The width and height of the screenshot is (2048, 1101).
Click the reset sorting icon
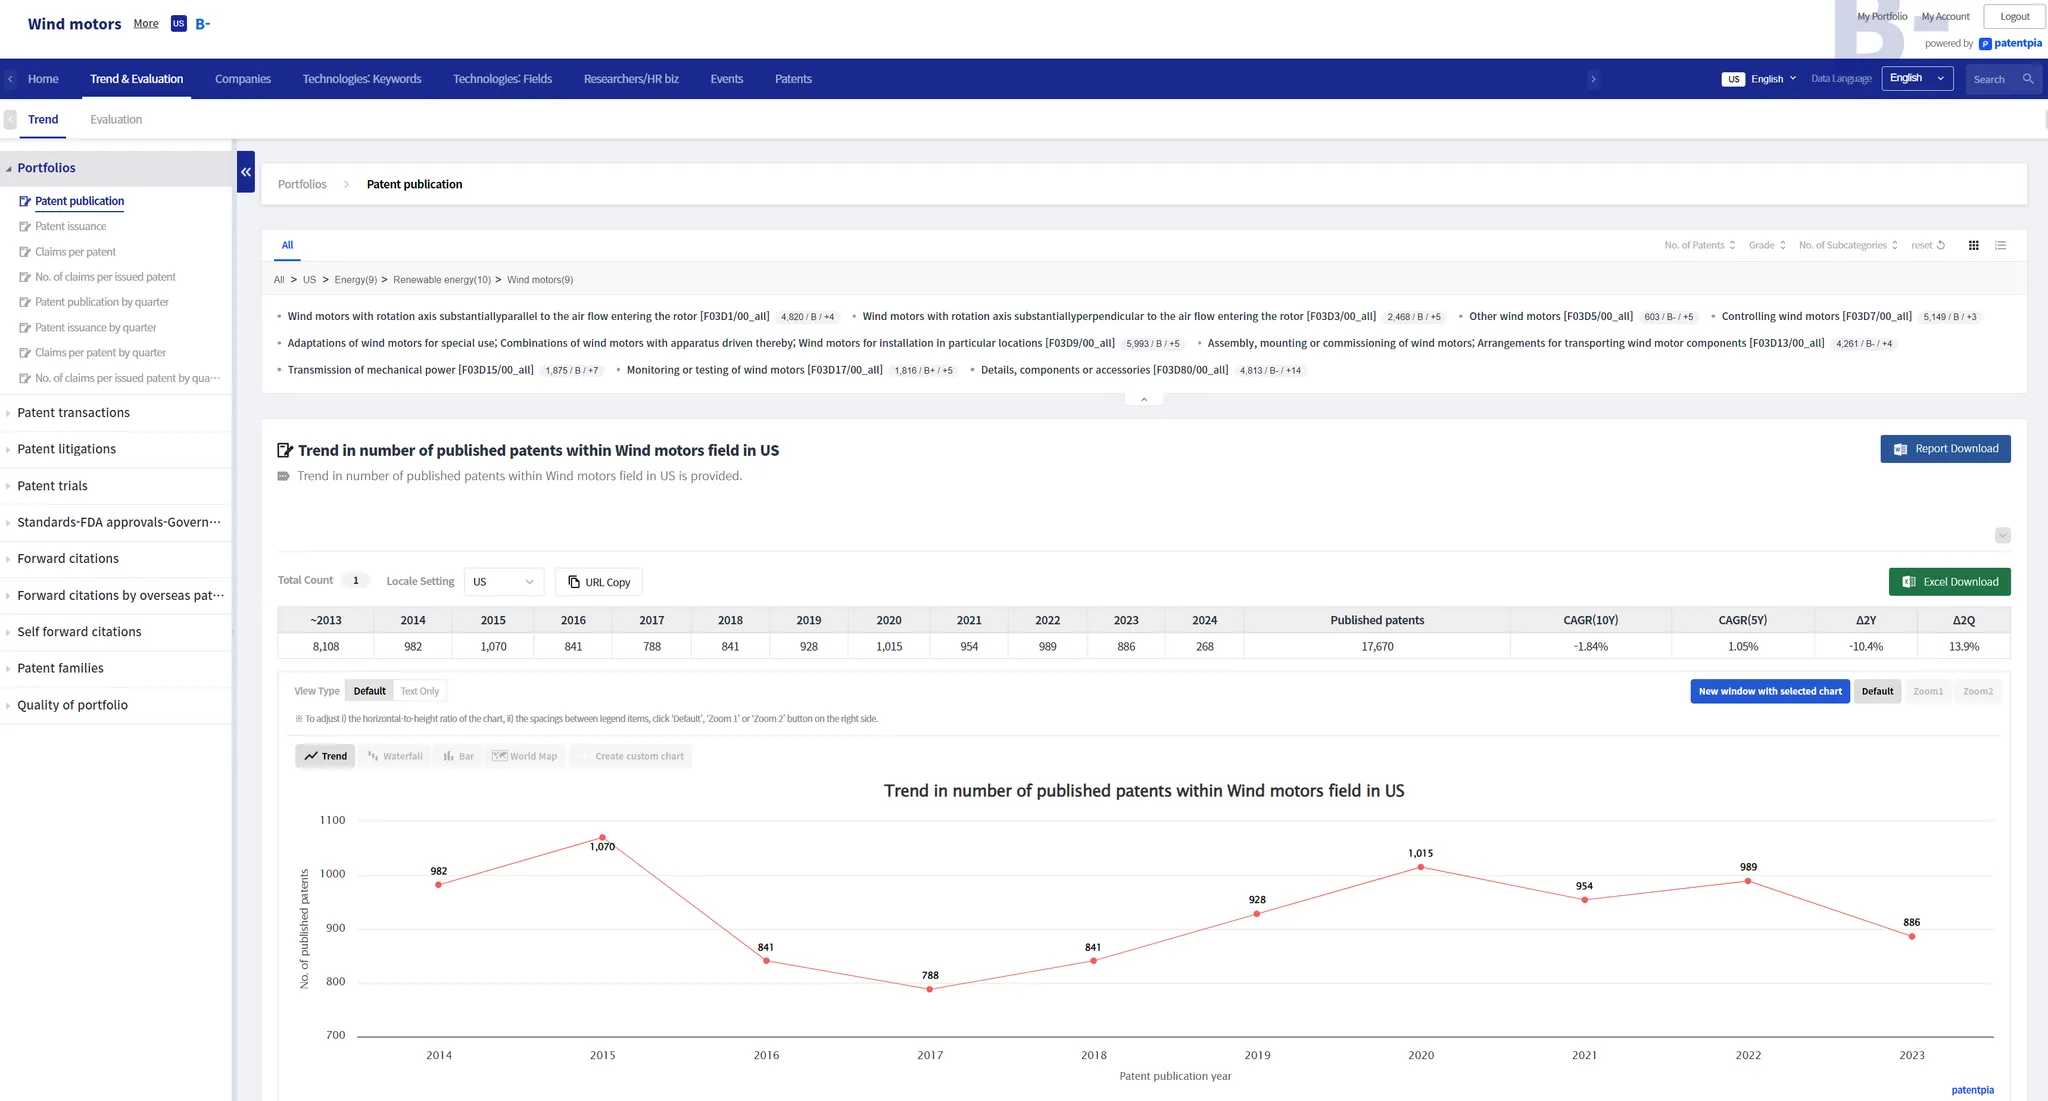(1940, 245)
